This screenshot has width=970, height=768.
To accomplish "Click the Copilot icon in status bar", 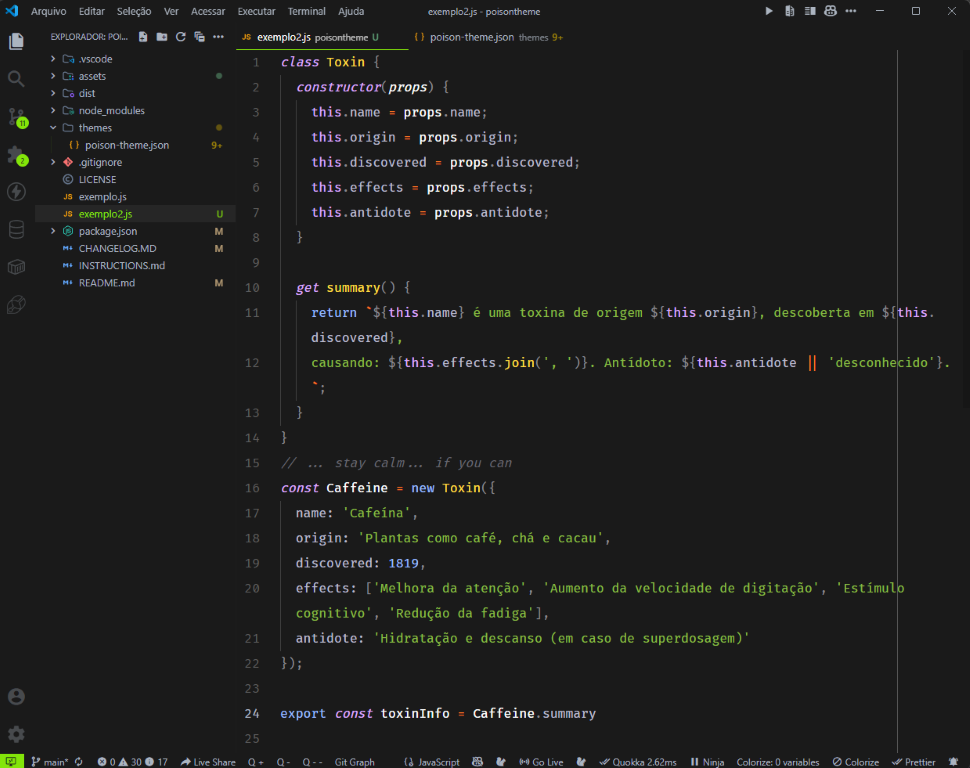I will tap(478, 762).
